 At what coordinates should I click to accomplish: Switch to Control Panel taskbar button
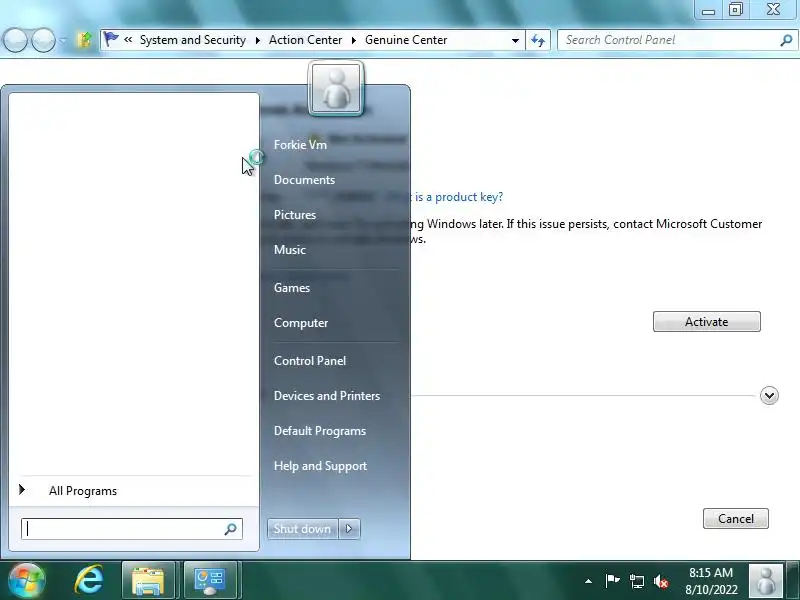coord(210,581)
